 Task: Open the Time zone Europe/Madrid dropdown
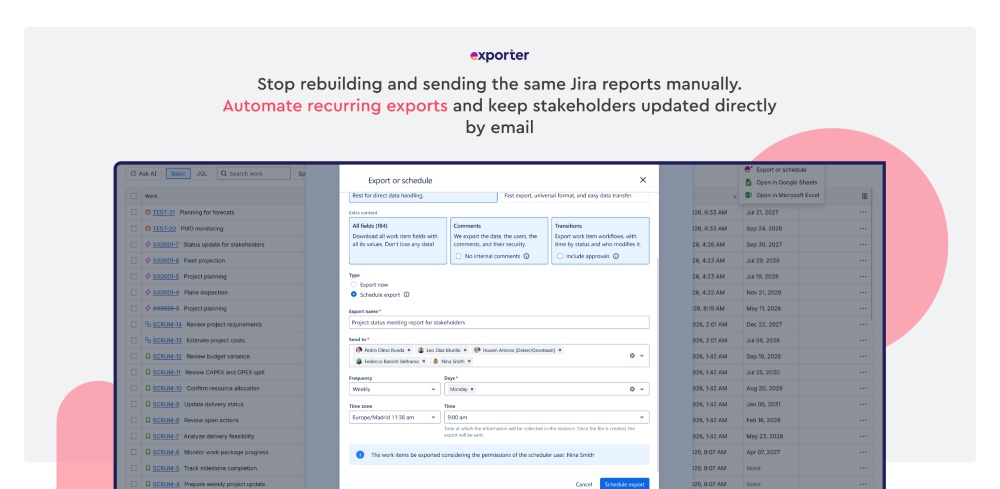pyautogui.click(x=394, y=417)
